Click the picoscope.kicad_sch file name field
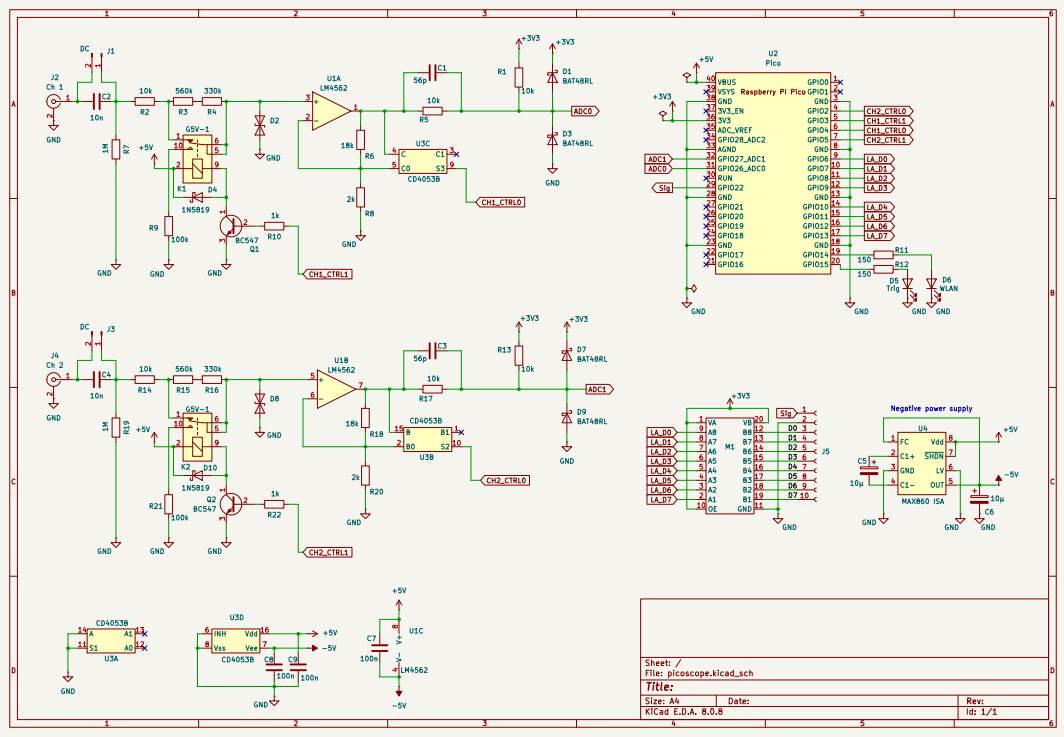The width and height of the screenshot is (1064, 737). [713, 674]
